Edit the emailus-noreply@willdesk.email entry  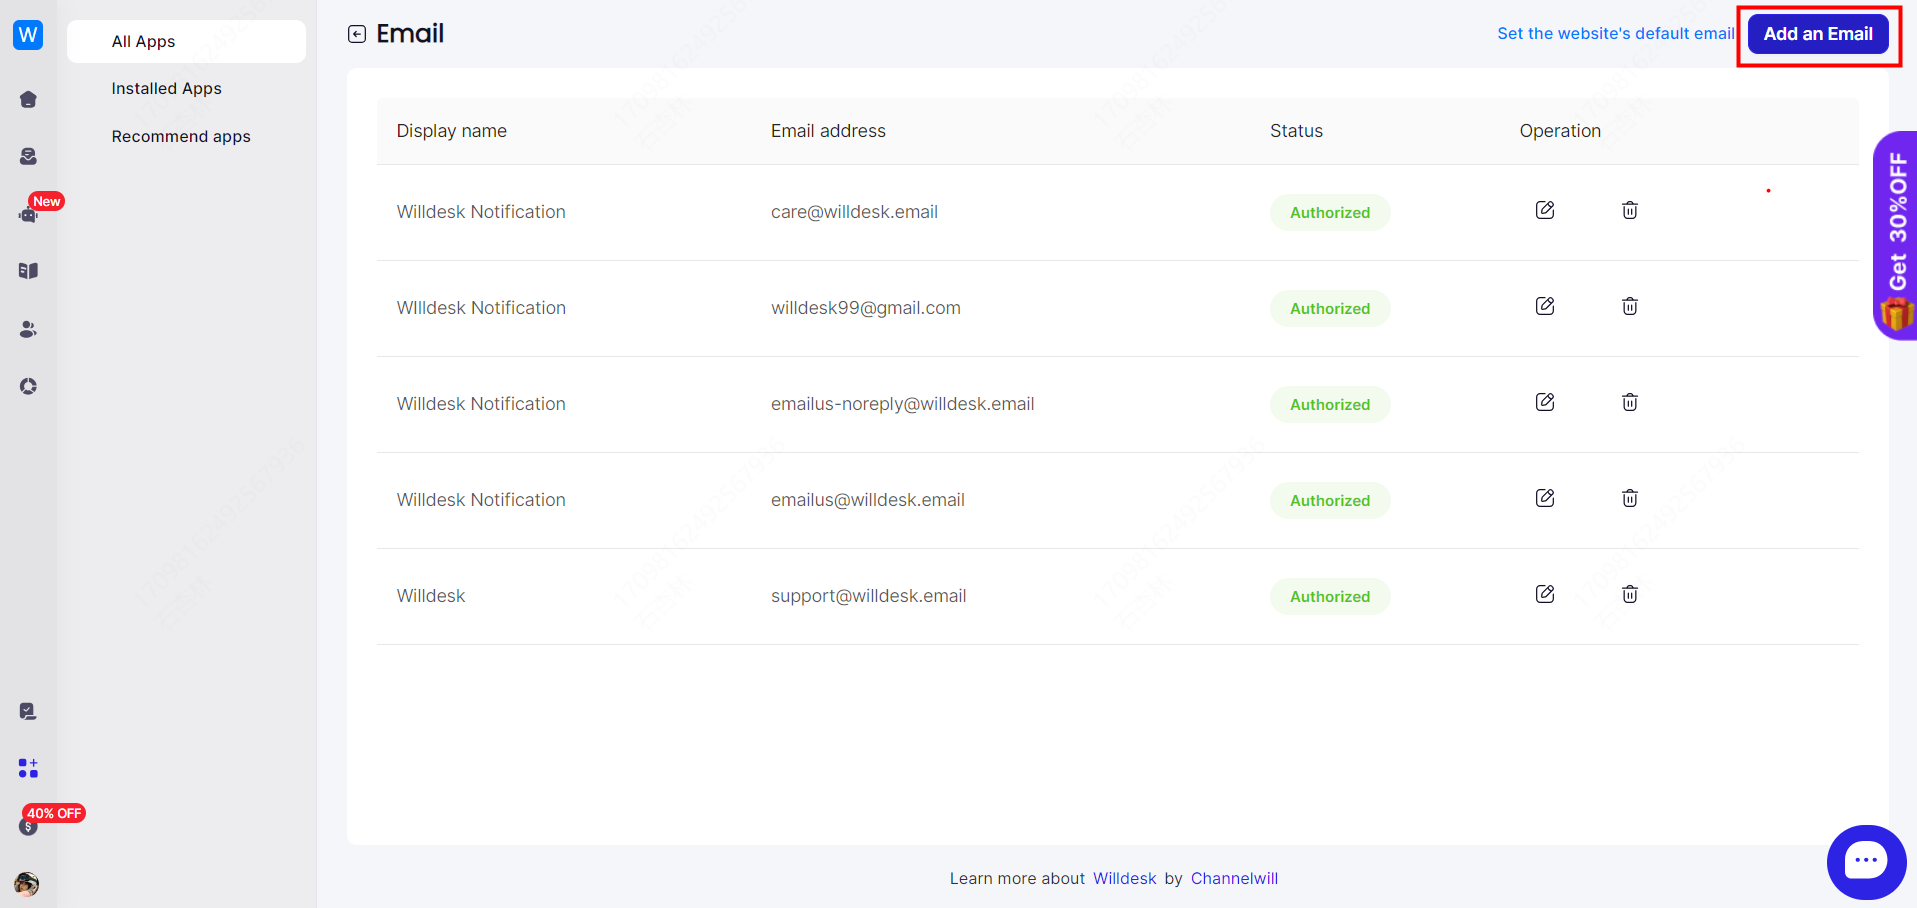pyautogui.click(x=1545, y=402)
